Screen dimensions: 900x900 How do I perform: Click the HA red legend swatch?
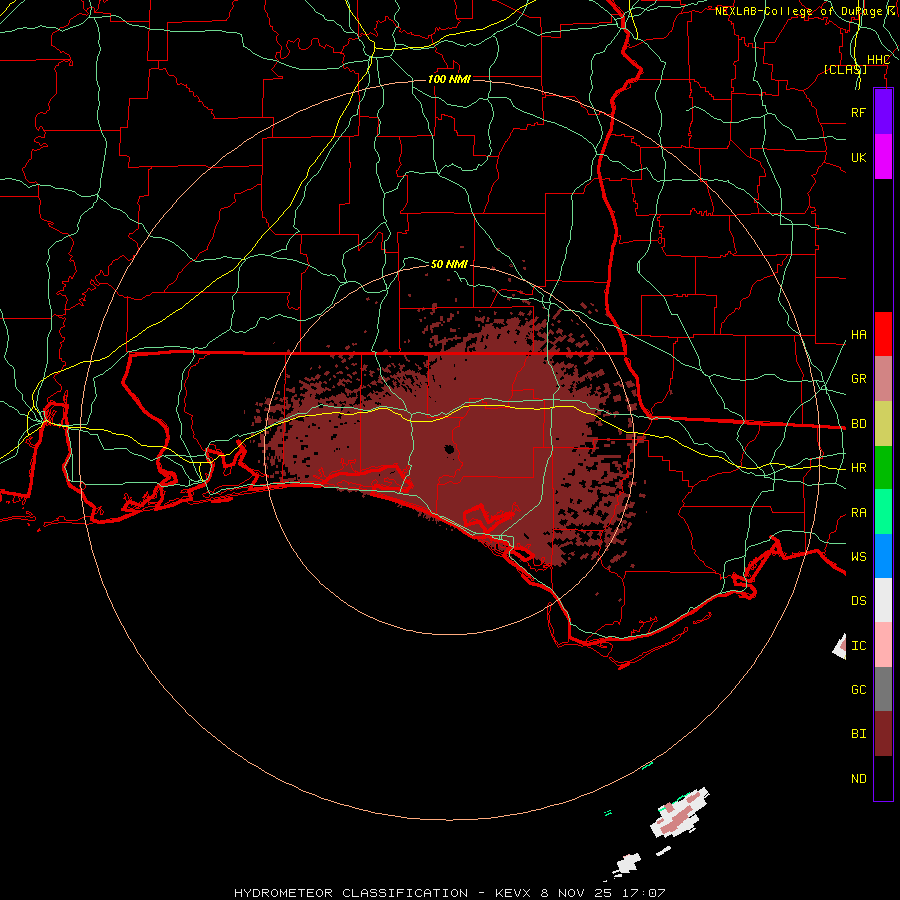pos(883,334)
